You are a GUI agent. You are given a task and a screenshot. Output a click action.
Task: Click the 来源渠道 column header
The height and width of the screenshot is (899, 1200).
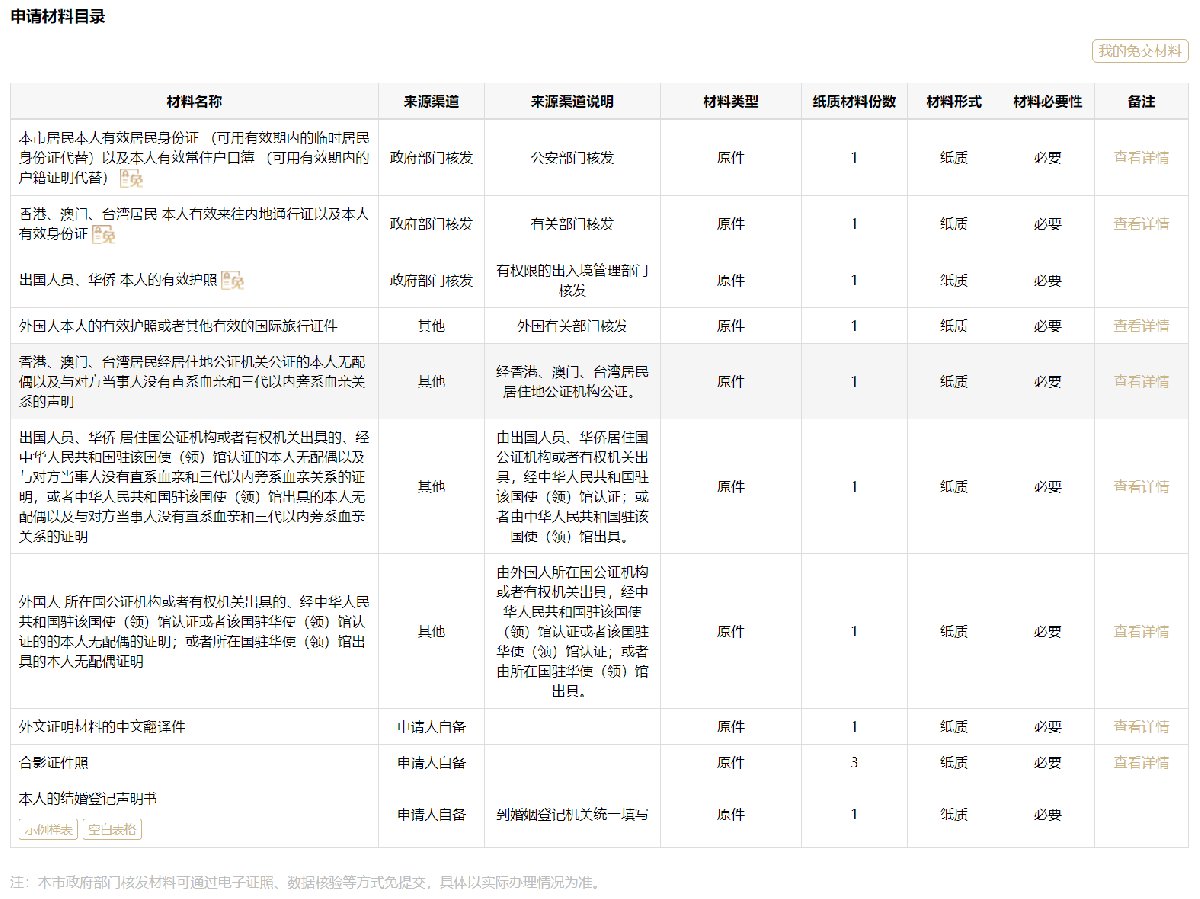tap(431, 102)
